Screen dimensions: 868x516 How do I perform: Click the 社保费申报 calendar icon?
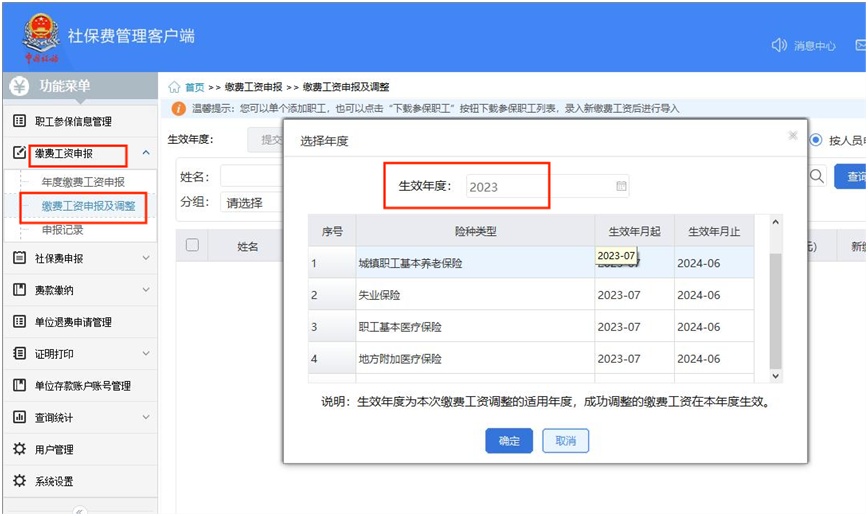pos(19,257)
